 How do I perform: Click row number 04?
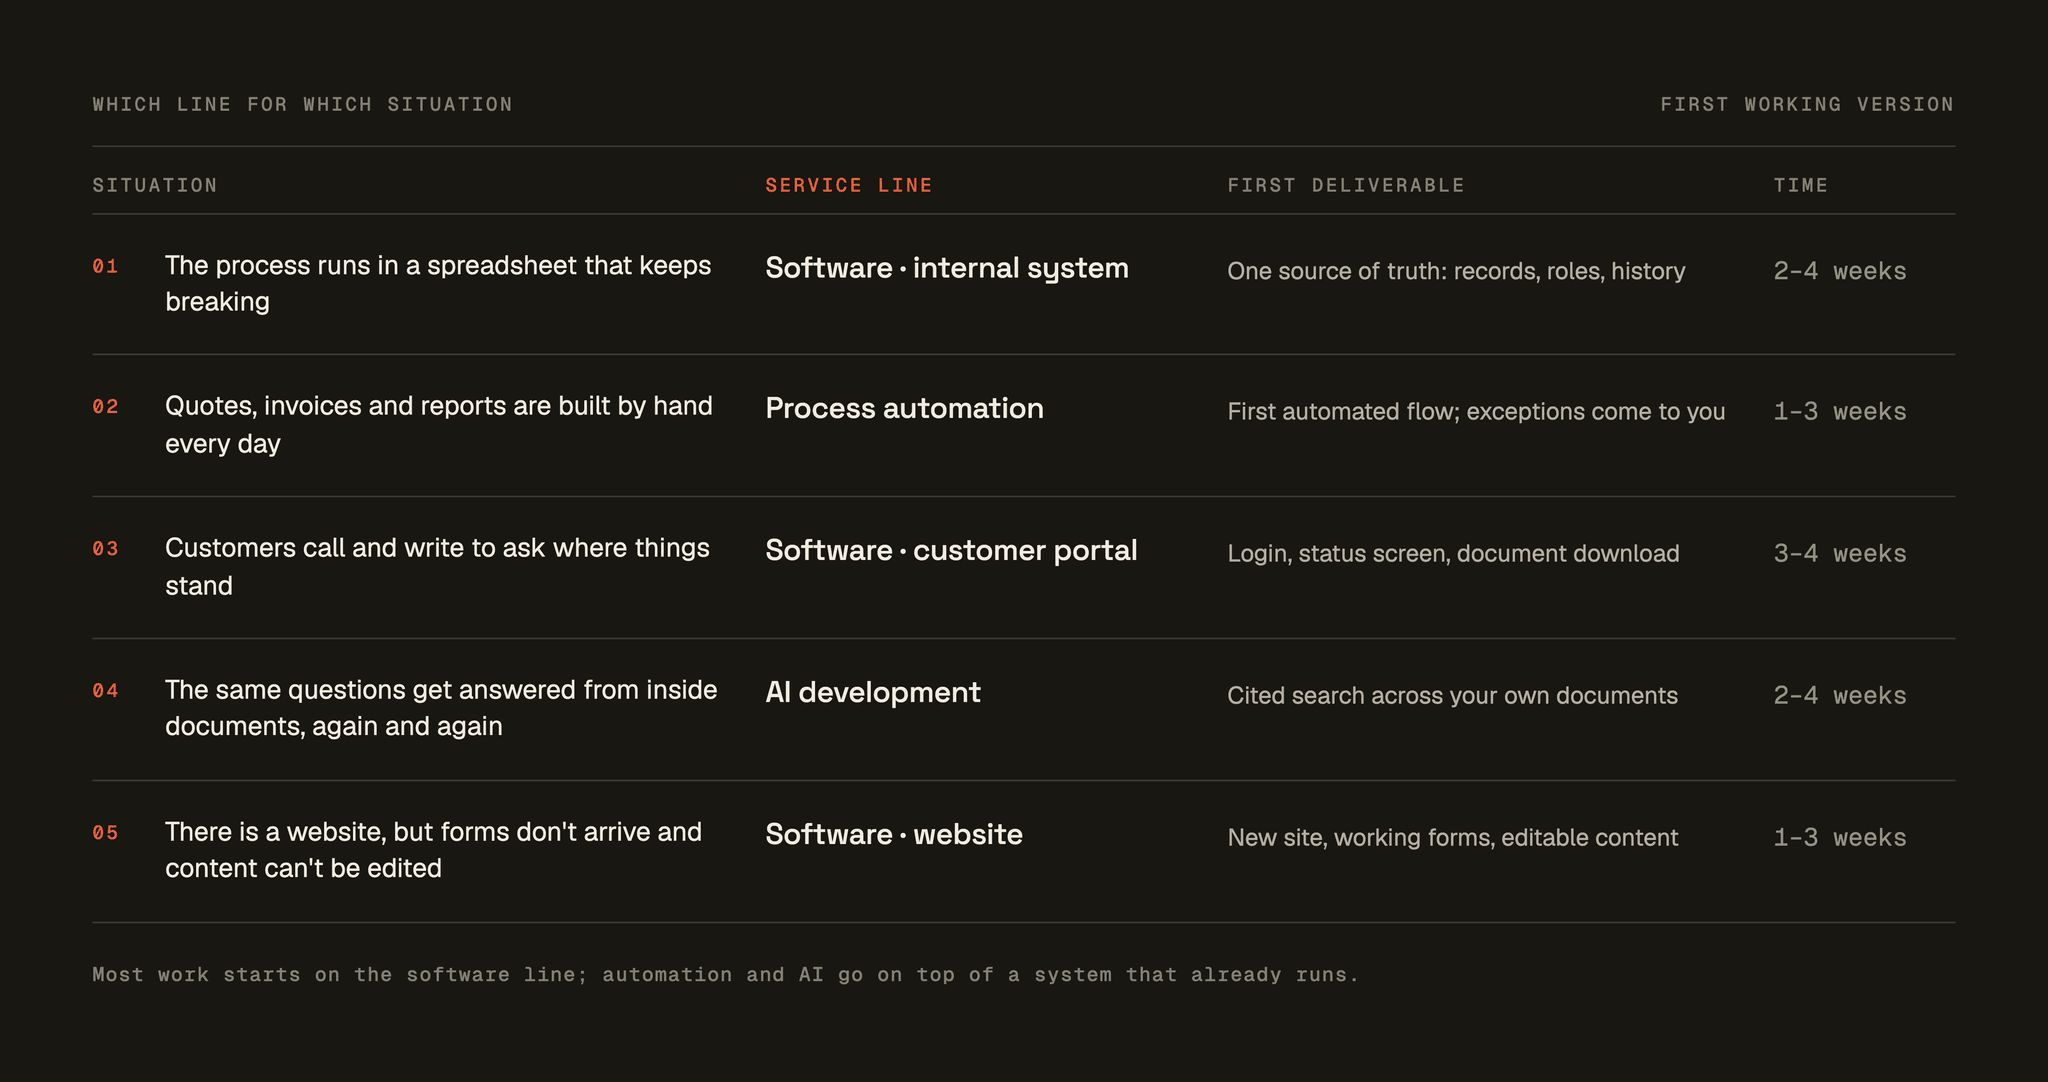(105, 691)
